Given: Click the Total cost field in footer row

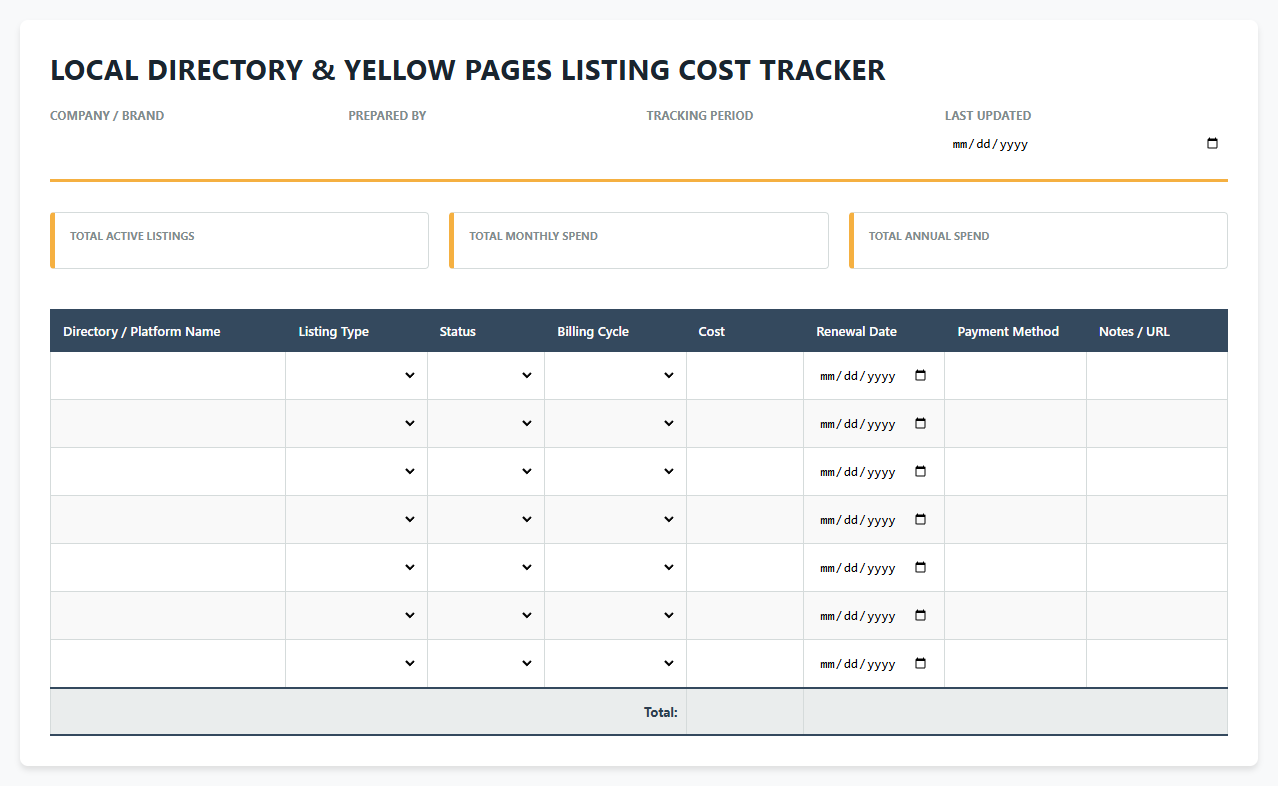Looking at the screenshot, I should 745,712.
